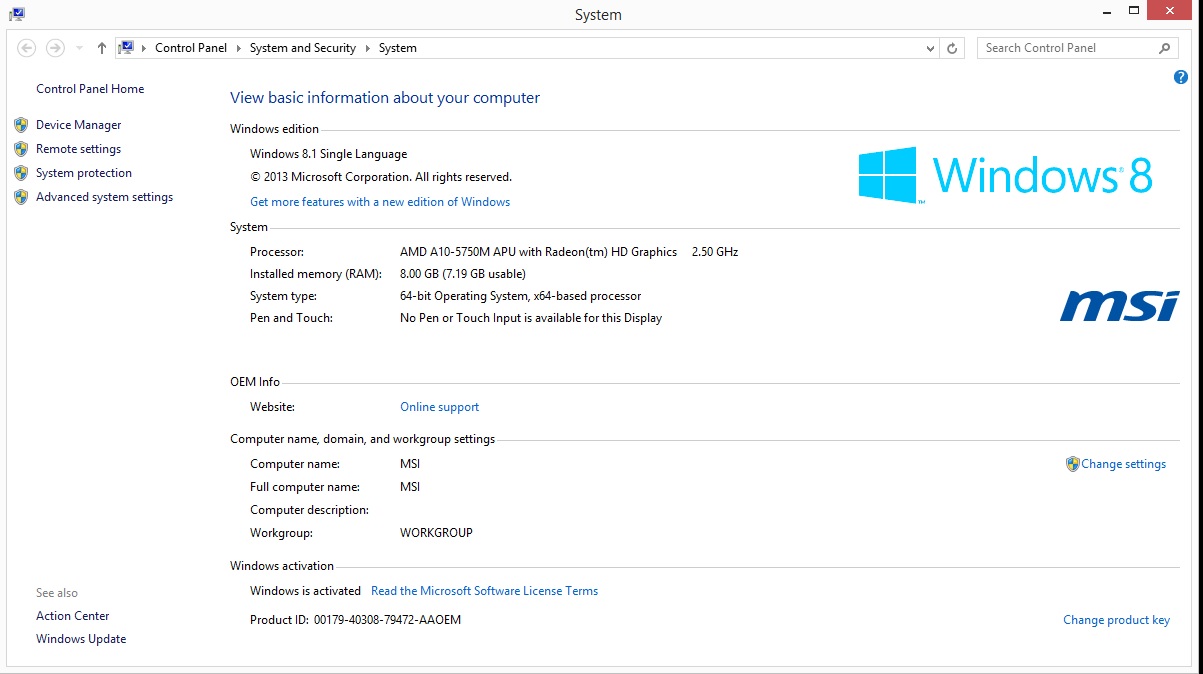Expand the chevron after System and Security
This screenshot has width=1203, height=674.
coord(367,48)
